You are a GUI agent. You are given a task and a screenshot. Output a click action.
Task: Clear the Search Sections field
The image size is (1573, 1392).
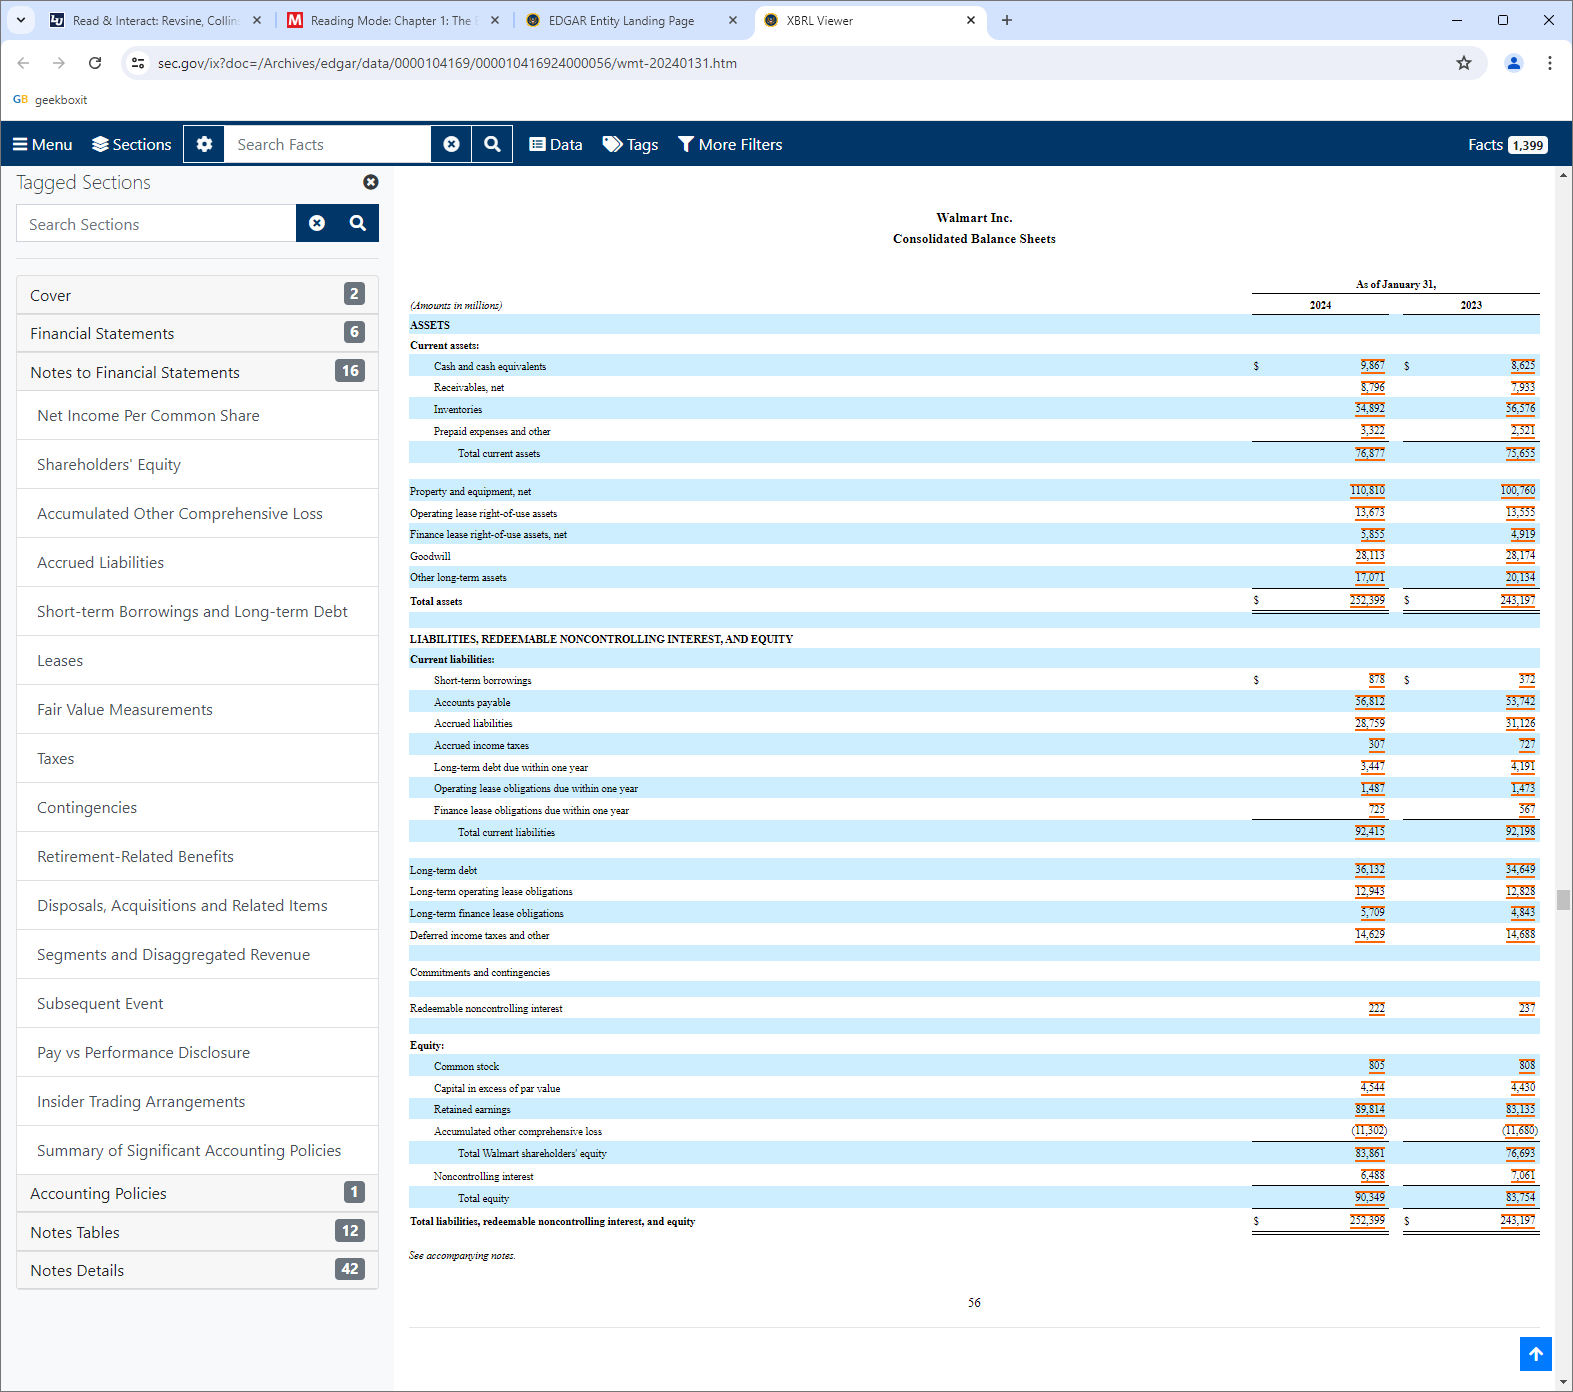coord(317,223)
